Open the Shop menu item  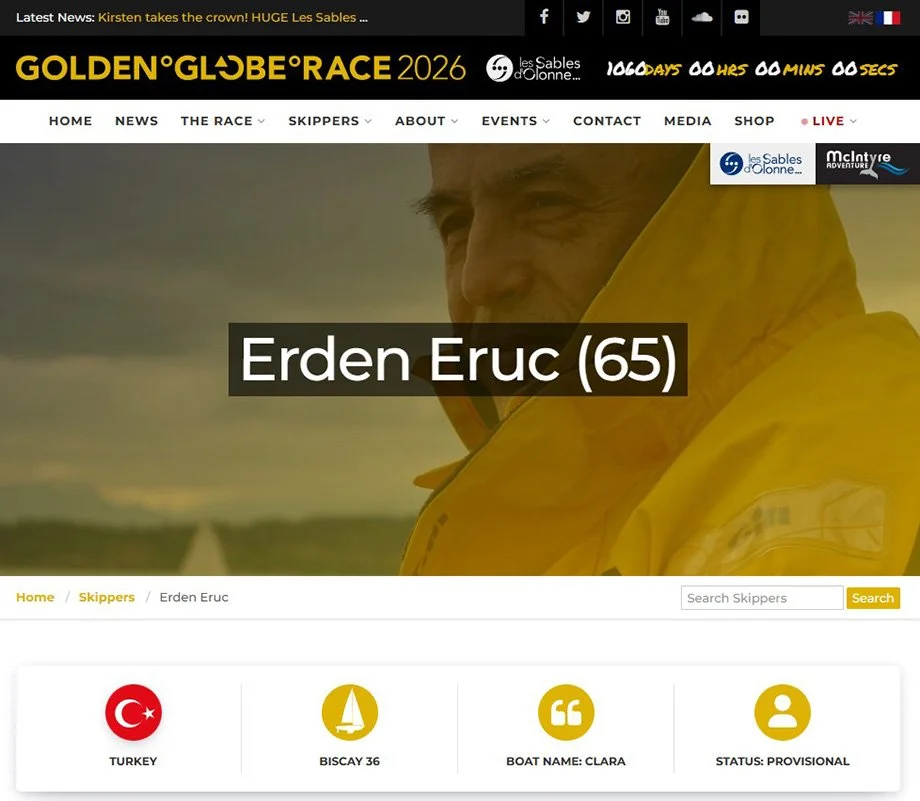(755, 121)
